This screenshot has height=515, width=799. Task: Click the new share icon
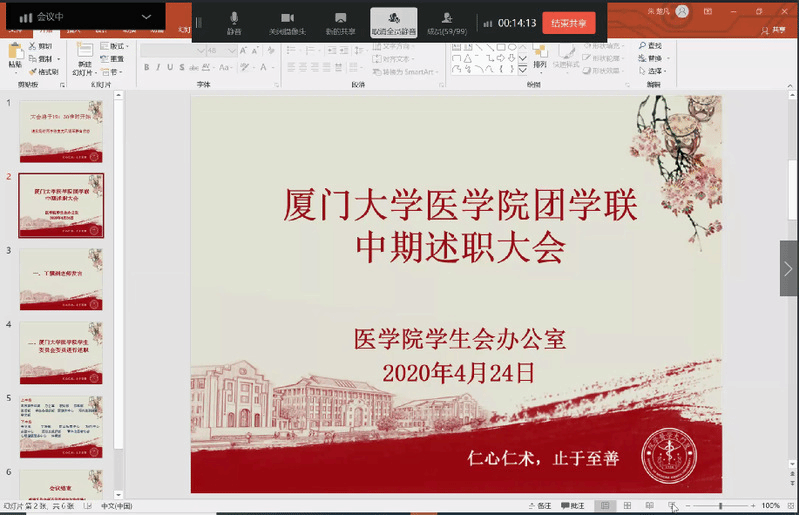[340, 22]
